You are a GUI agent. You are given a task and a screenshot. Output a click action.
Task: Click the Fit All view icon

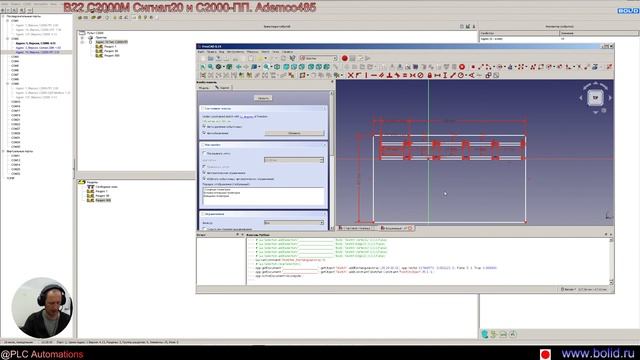coord(203,67)
